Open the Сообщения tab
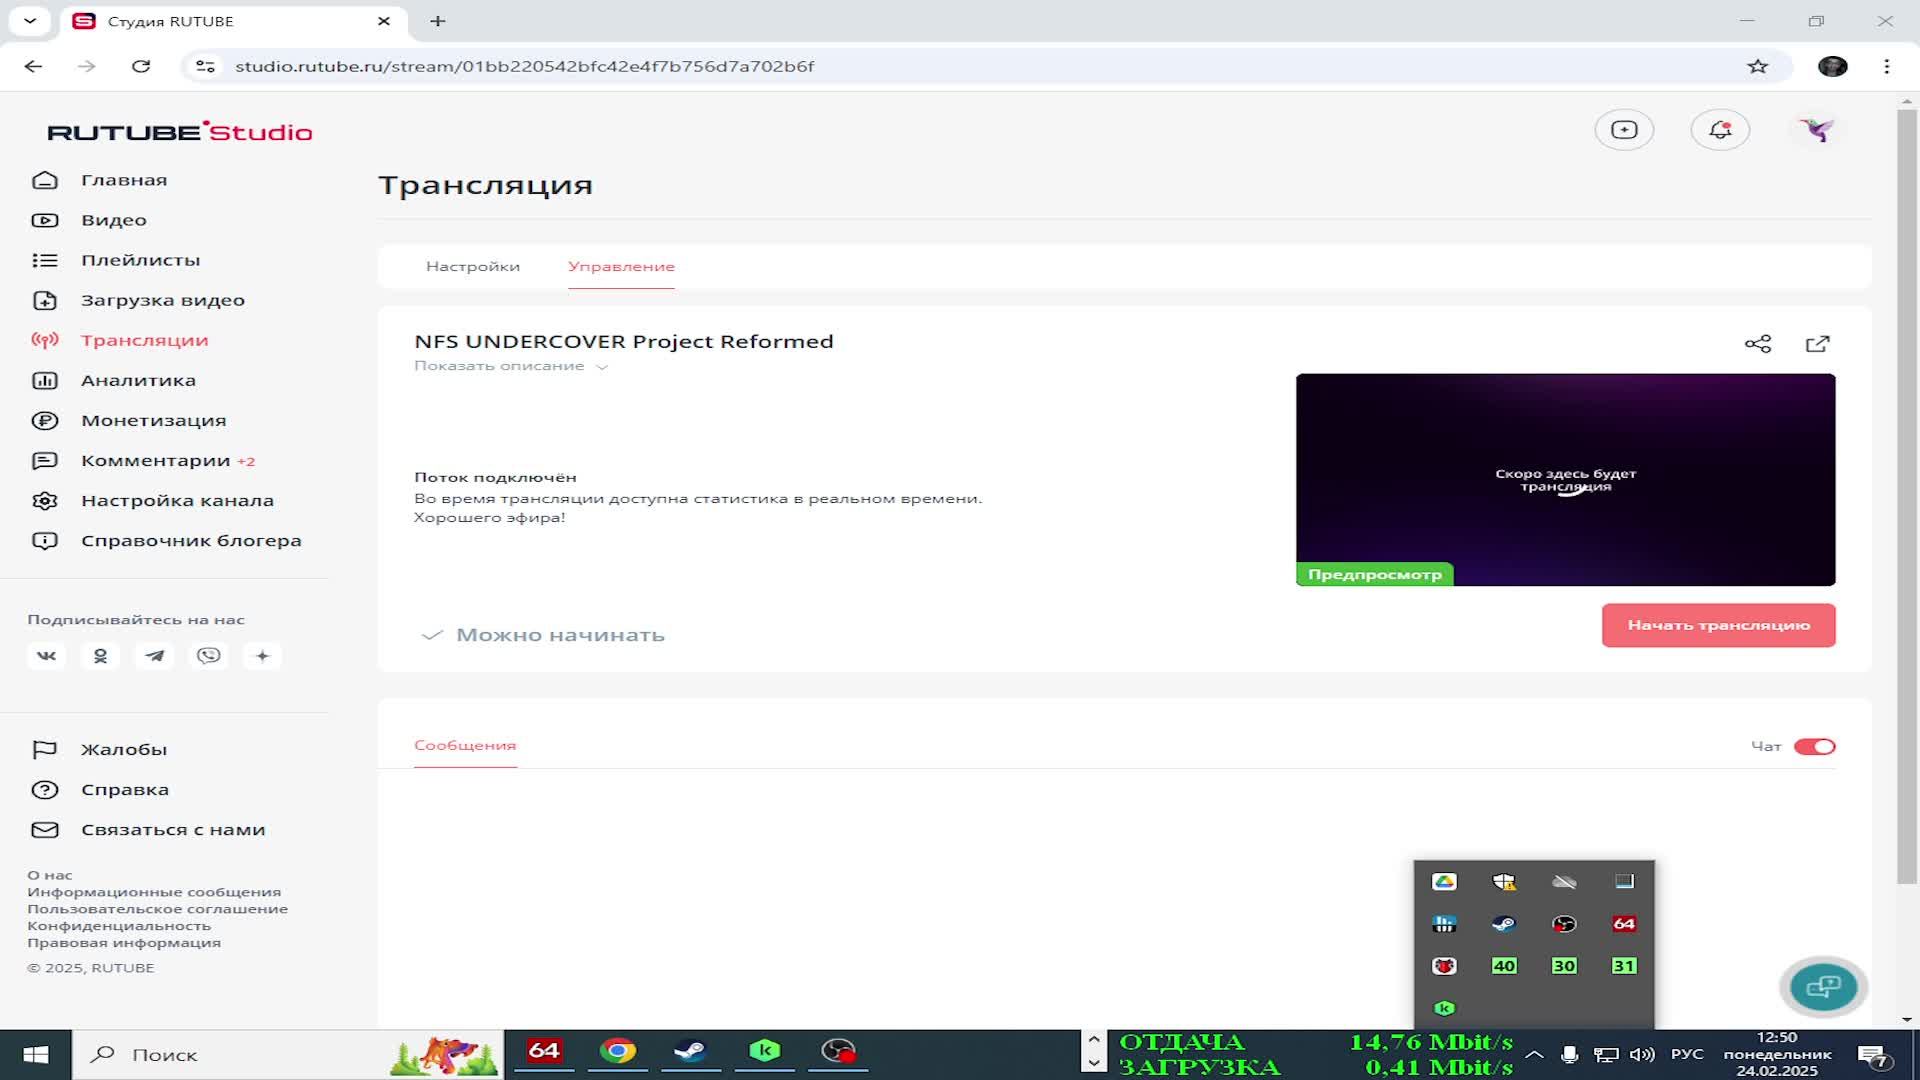 (465, 745)
